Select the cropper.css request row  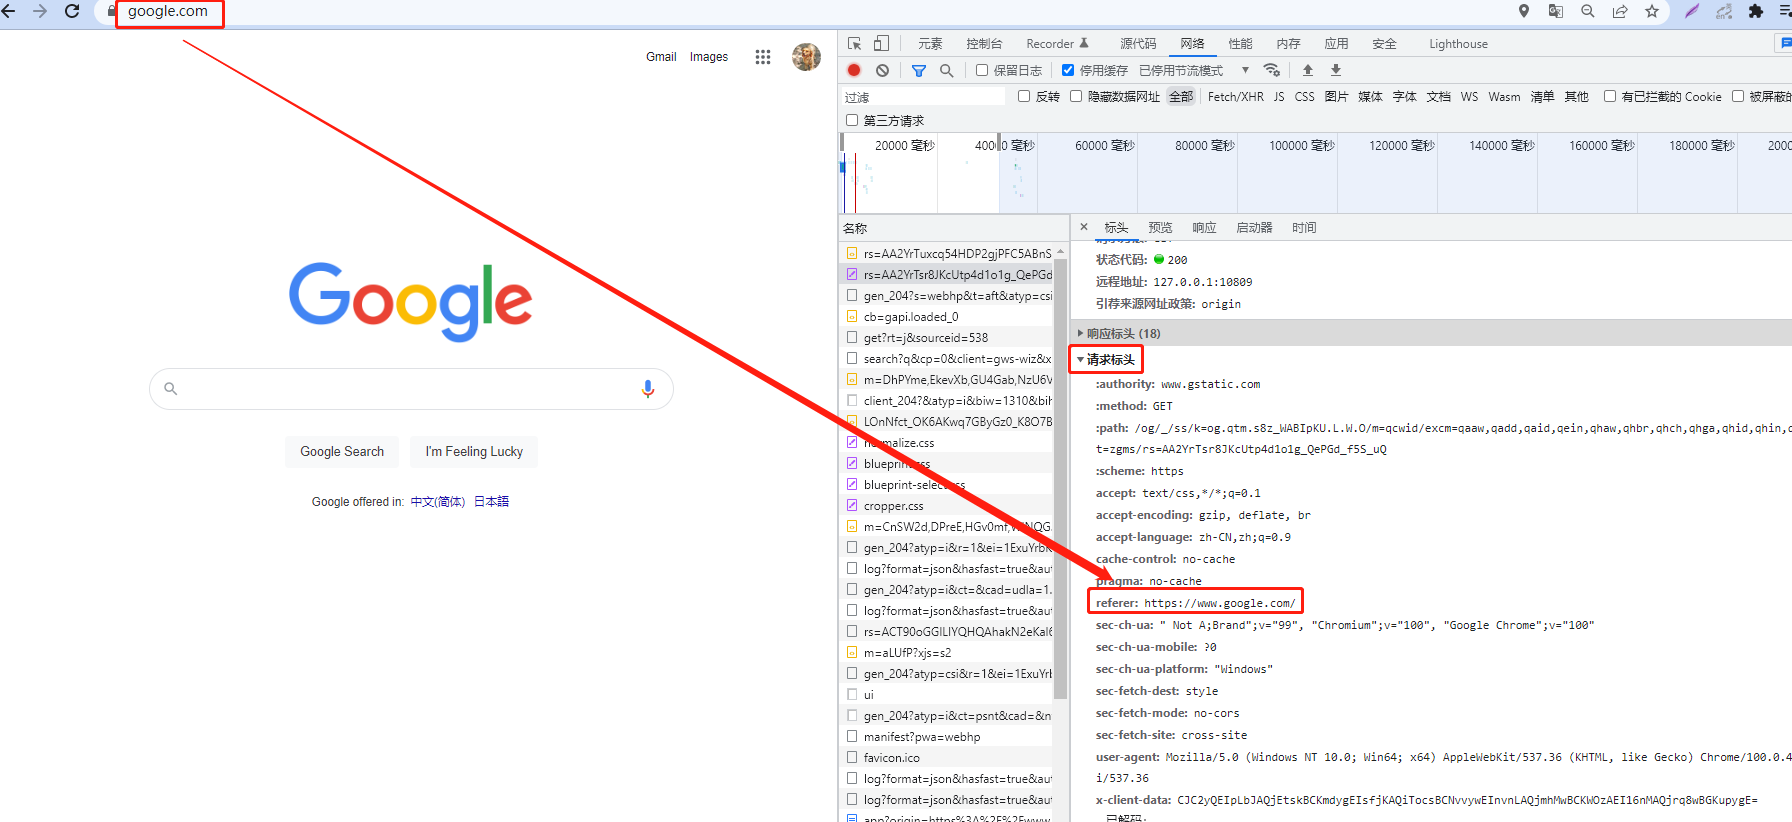click(947, 505)
